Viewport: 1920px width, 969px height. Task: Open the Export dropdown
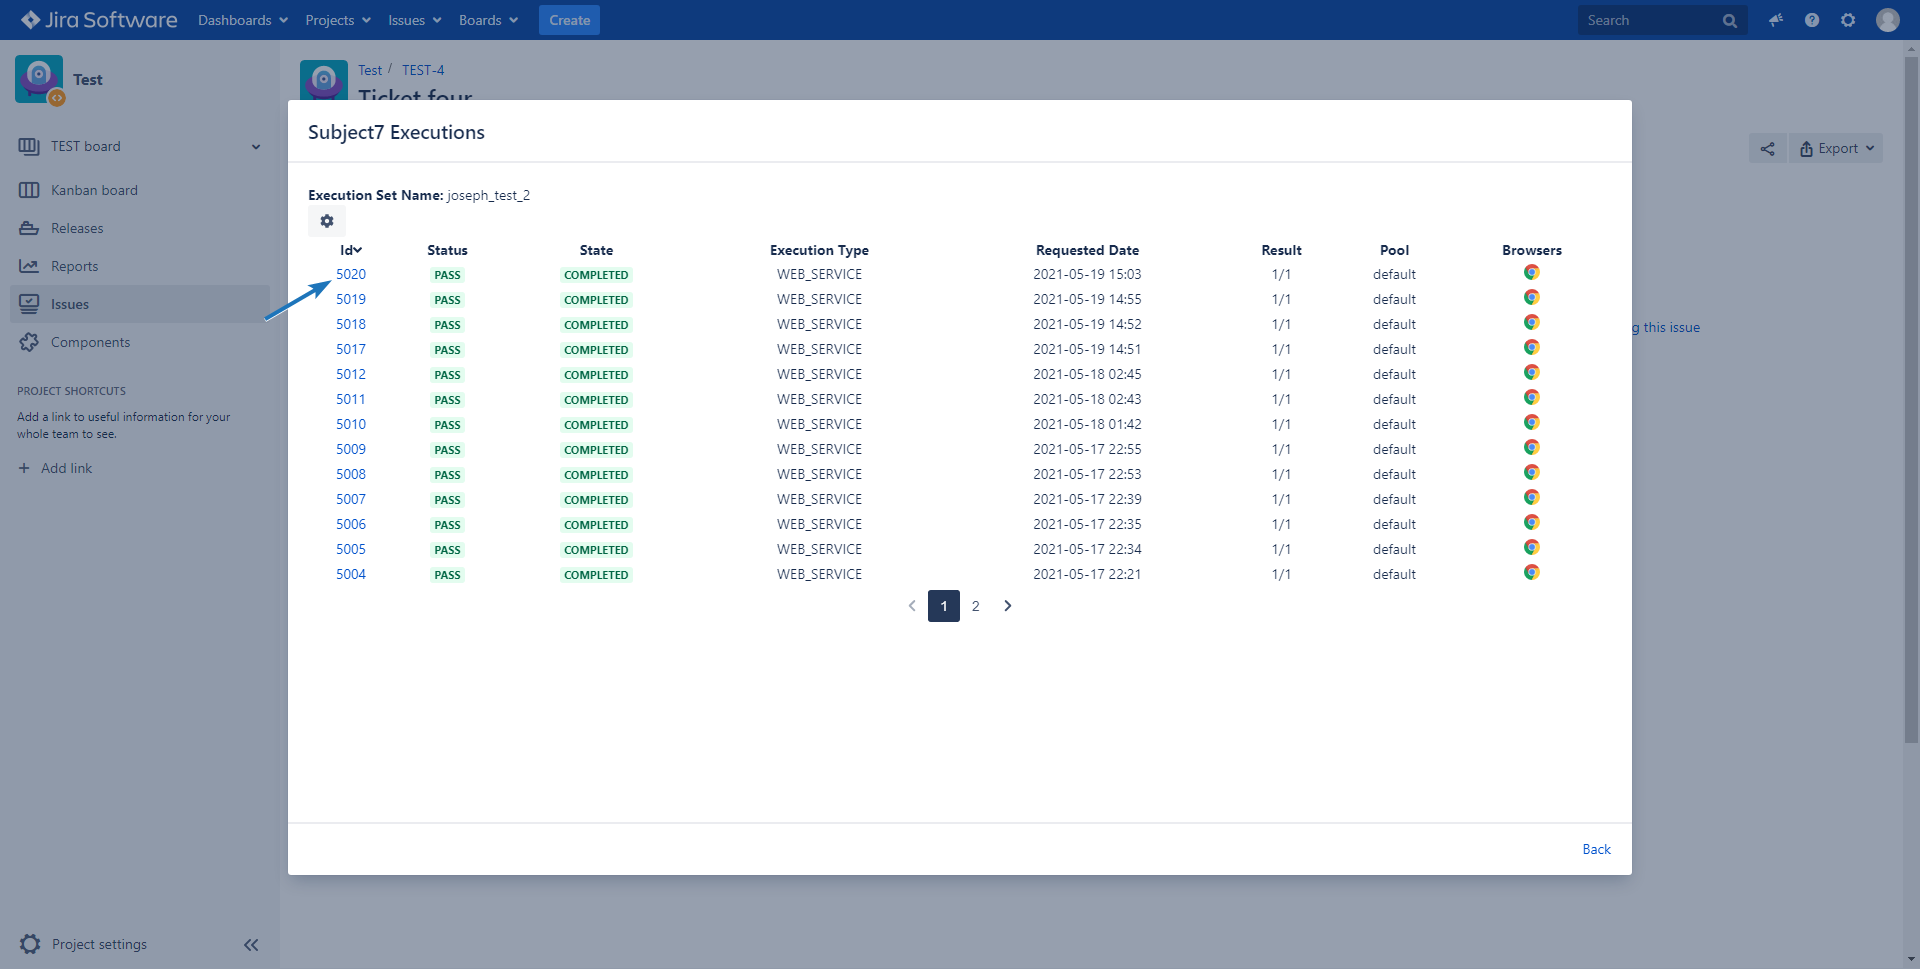tap(1836, 149)
